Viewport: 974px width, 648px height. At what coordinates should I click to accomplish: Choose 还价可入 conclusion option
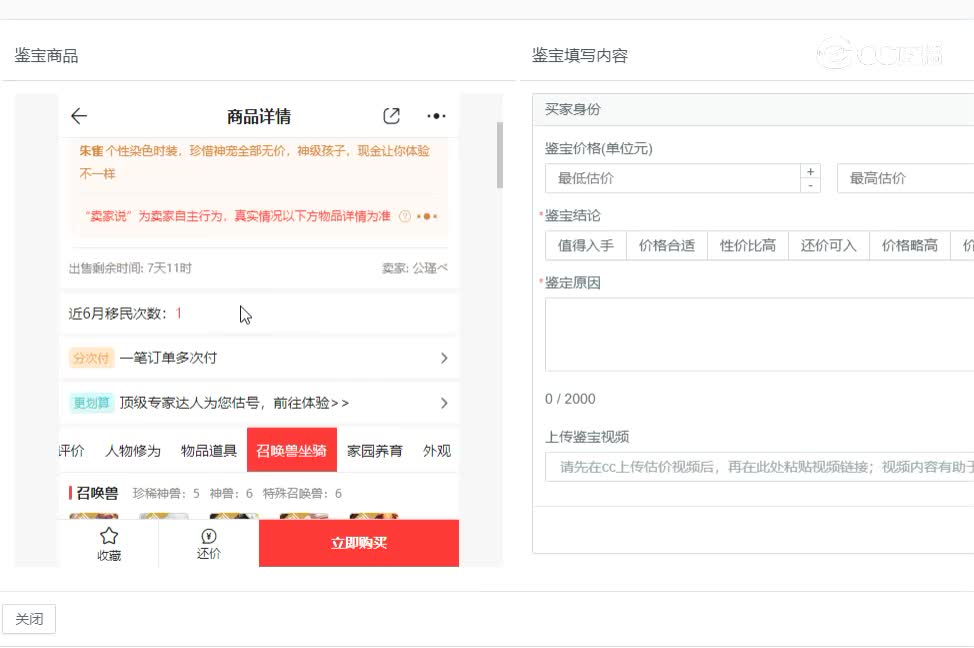click(x=829, y=245)
